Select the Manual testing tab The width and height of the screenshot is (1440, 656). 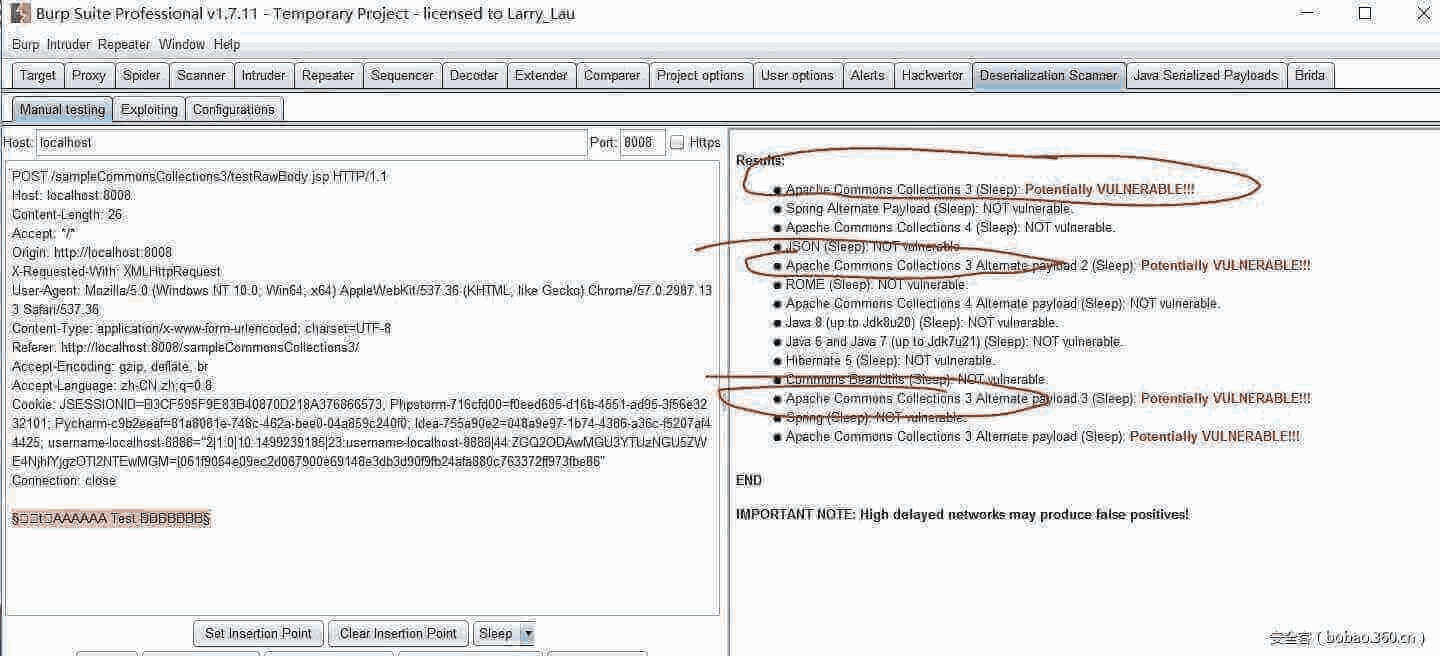60,109
